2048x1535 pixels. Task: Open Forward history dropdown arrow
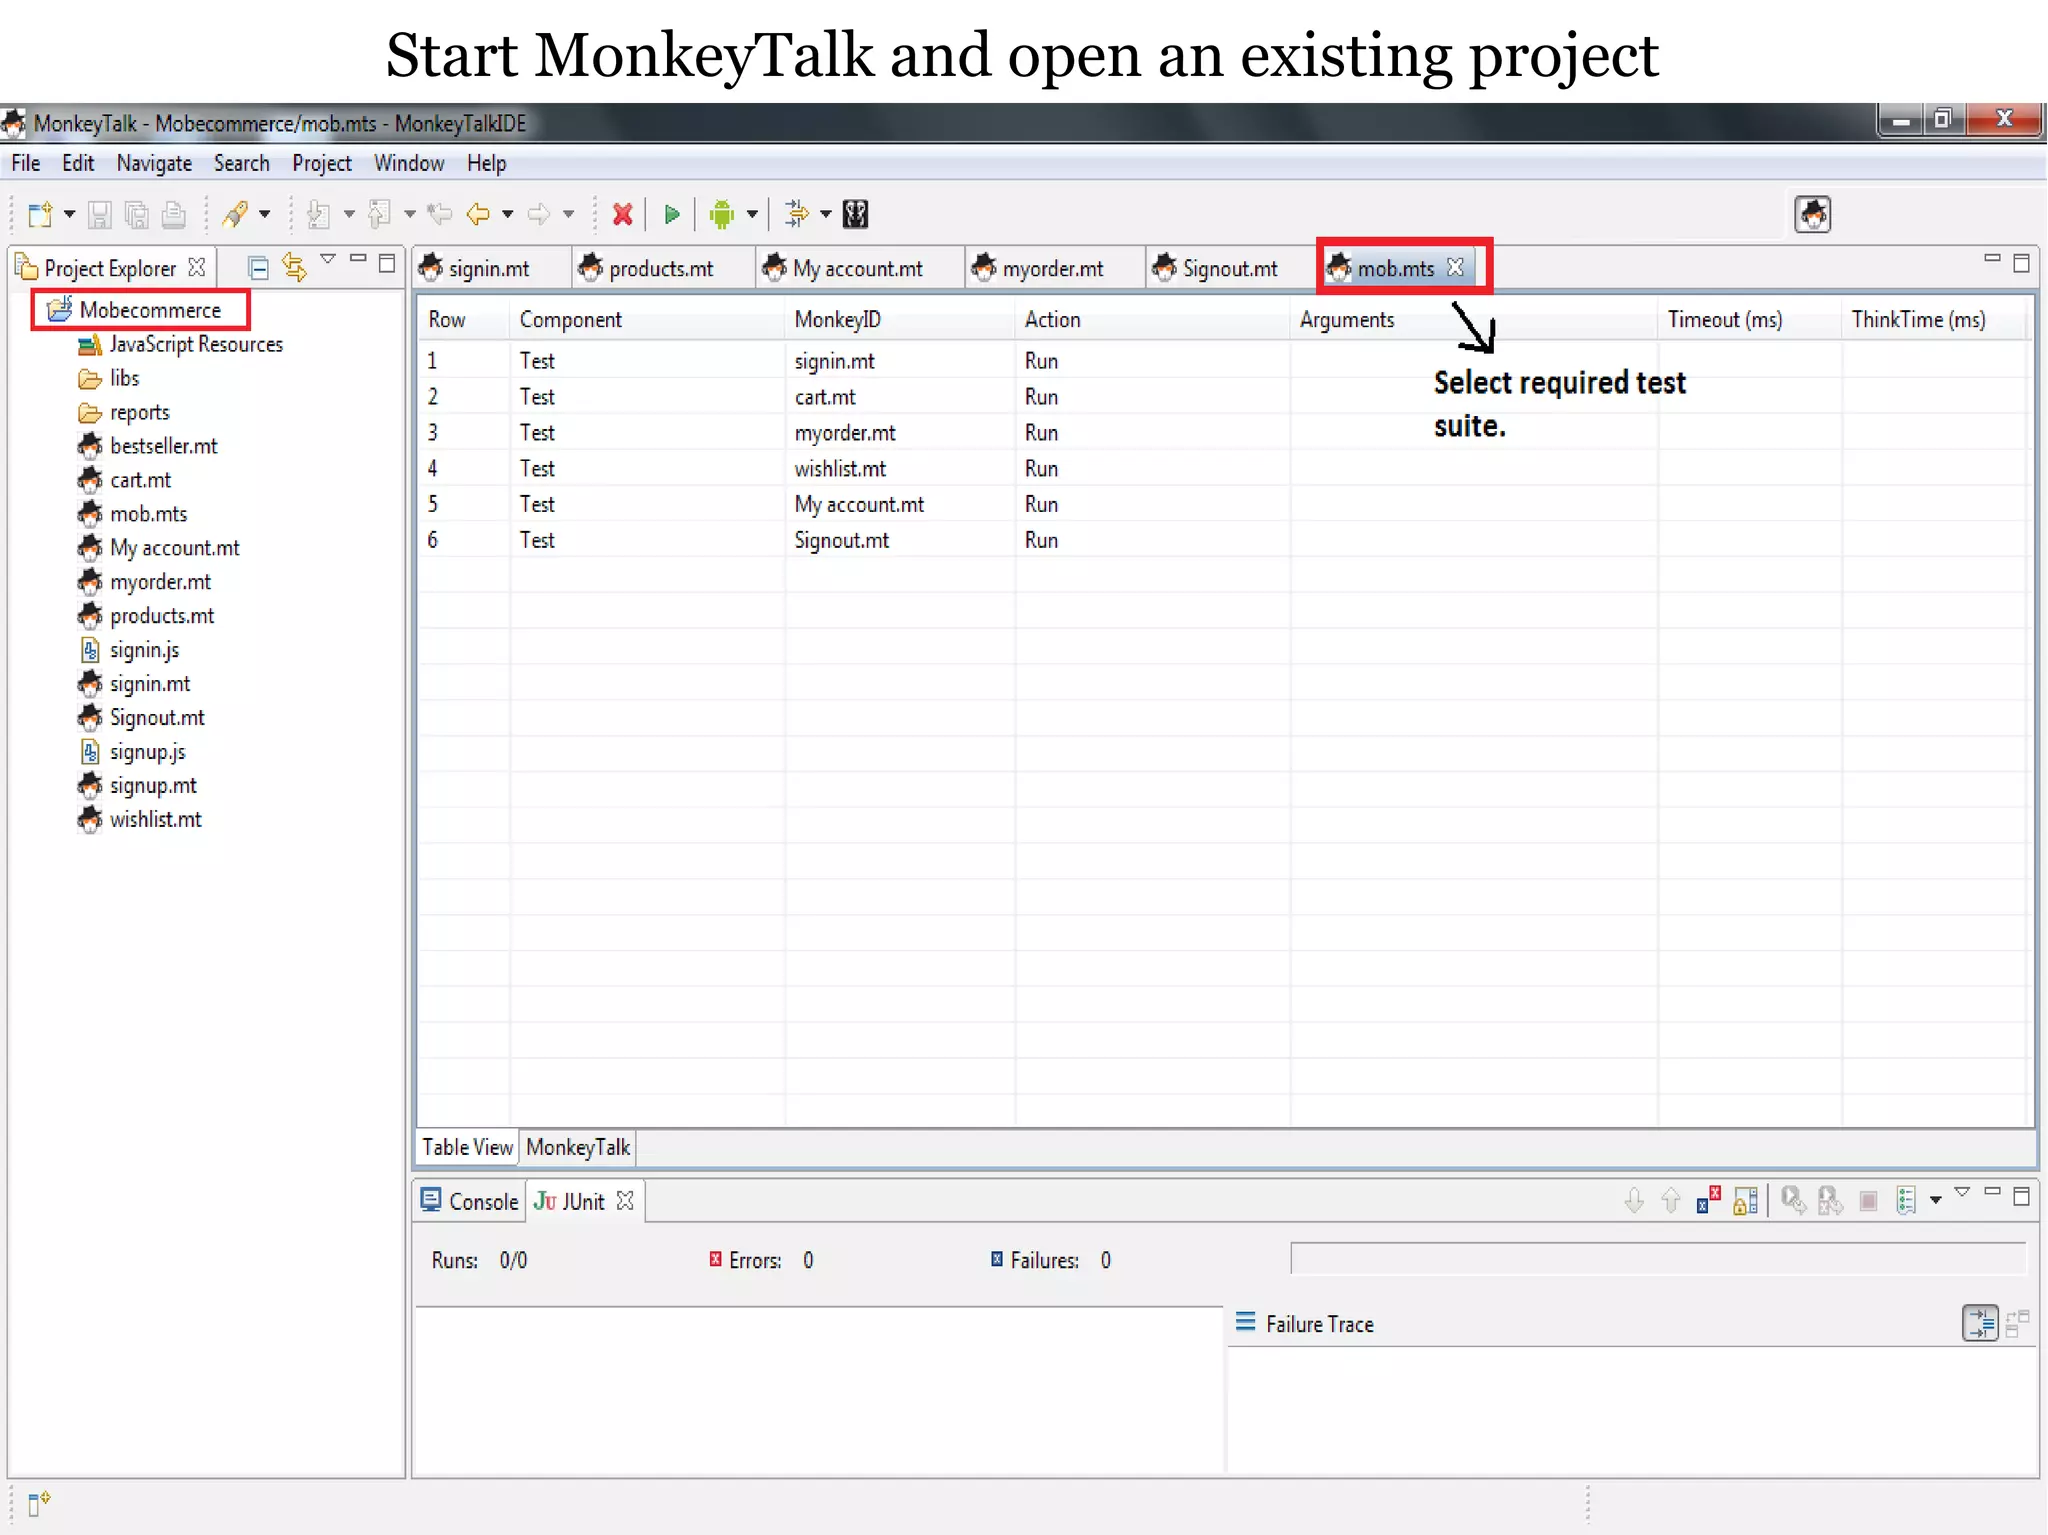point(568,214)
